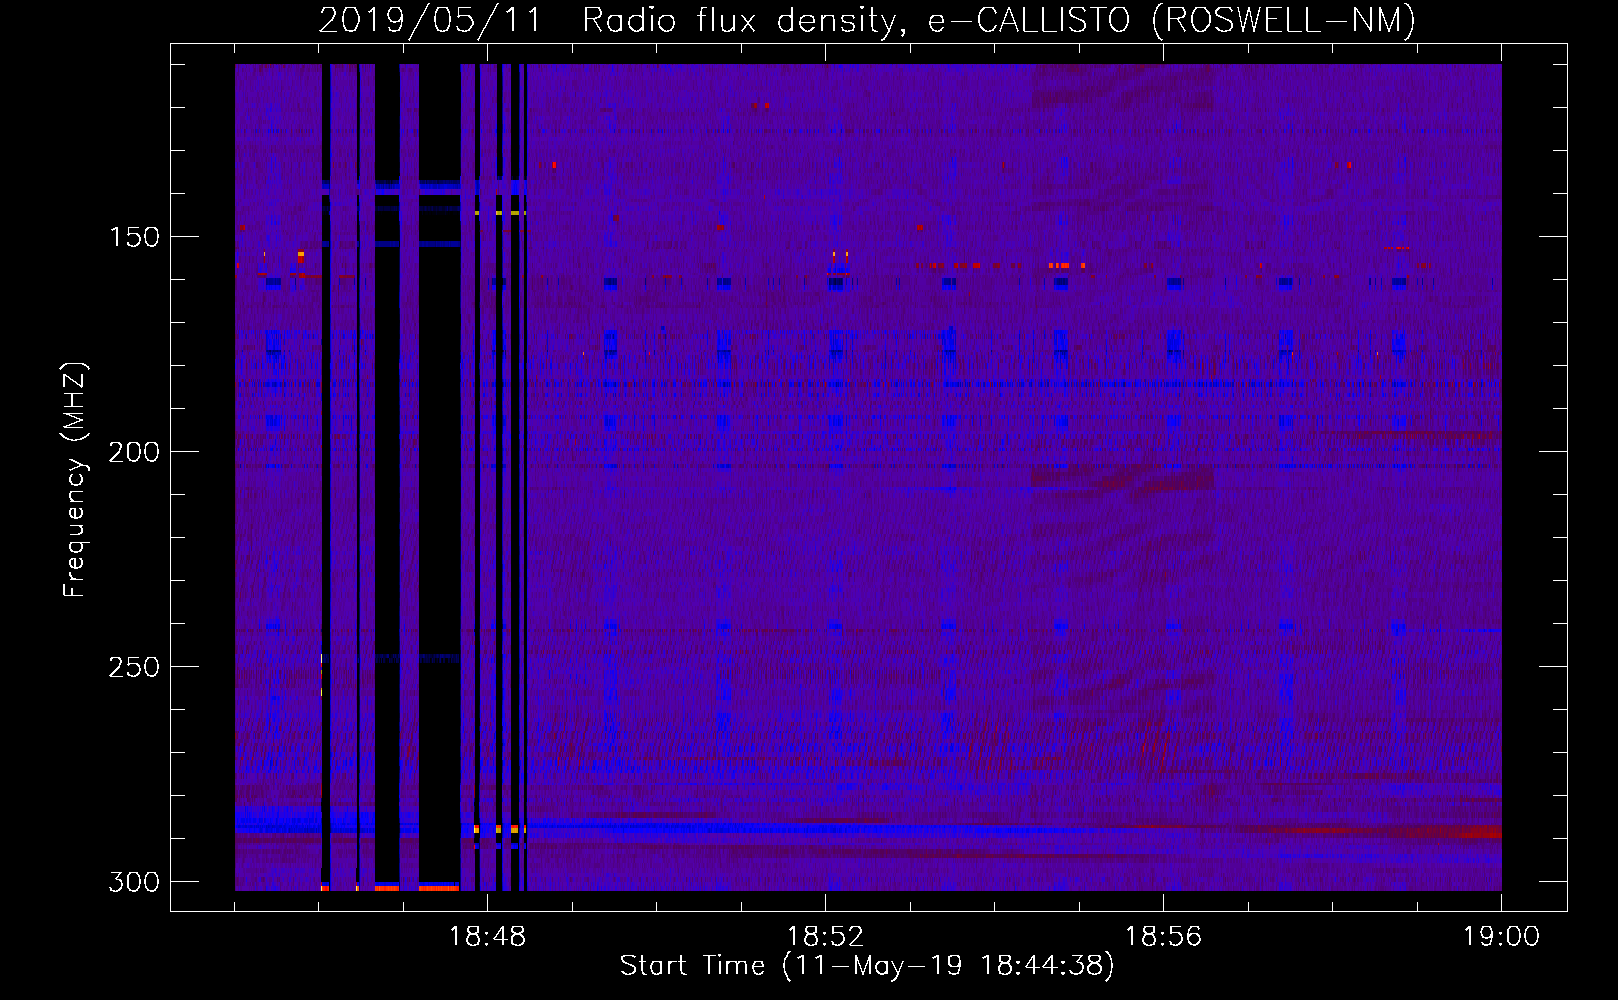Click the 18:56 time tick label
The image size is (1618, 1000).
point(1163,937)
